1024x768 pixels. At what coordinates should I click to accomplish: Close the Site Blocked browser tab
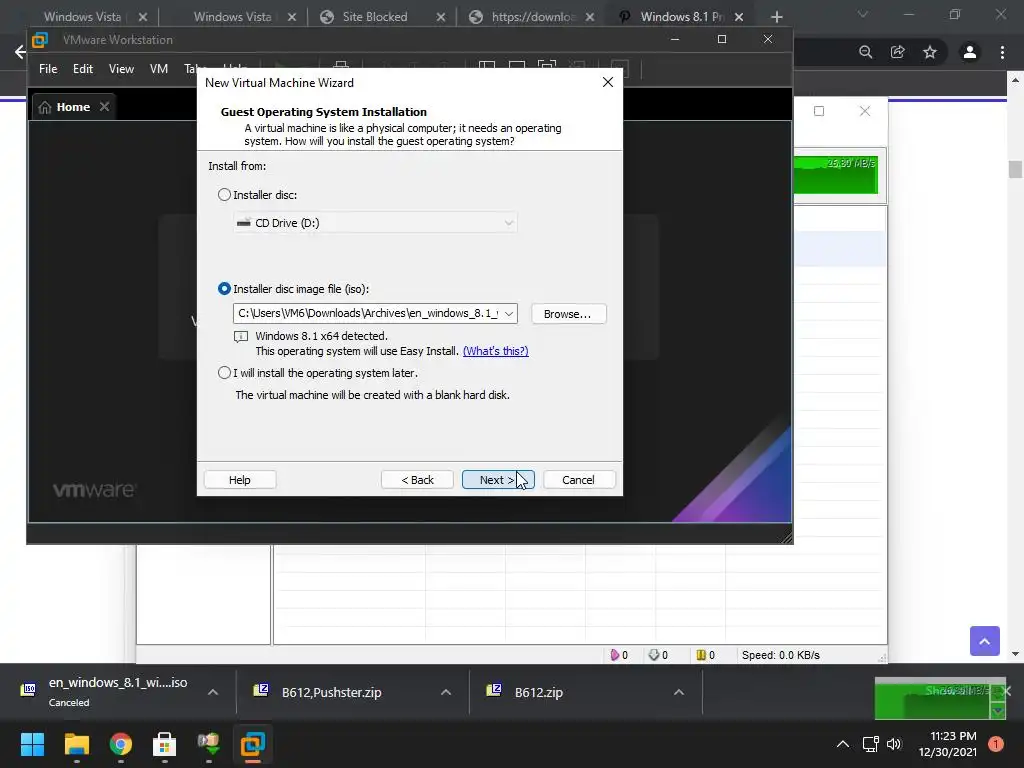pos(441,17)
